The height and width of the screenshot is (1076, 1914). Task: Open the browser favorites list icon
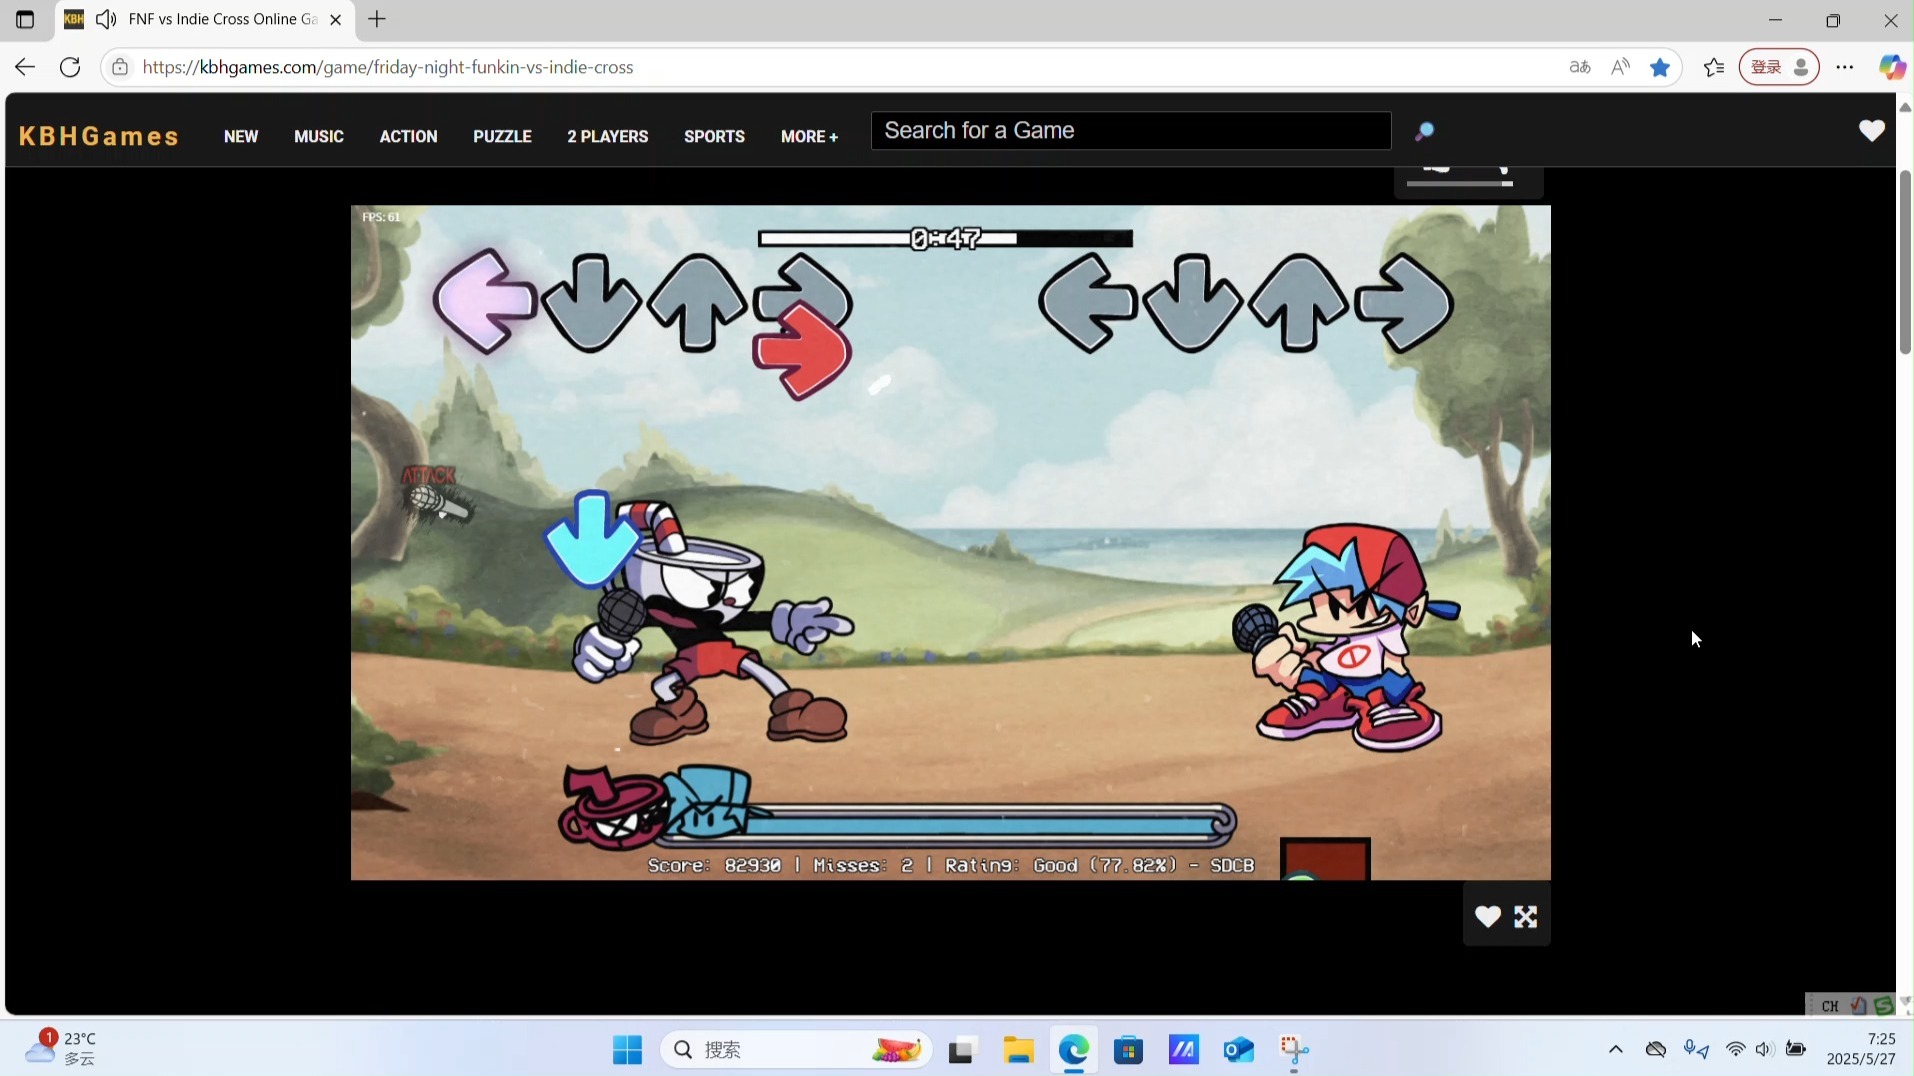click(1714, 67)
